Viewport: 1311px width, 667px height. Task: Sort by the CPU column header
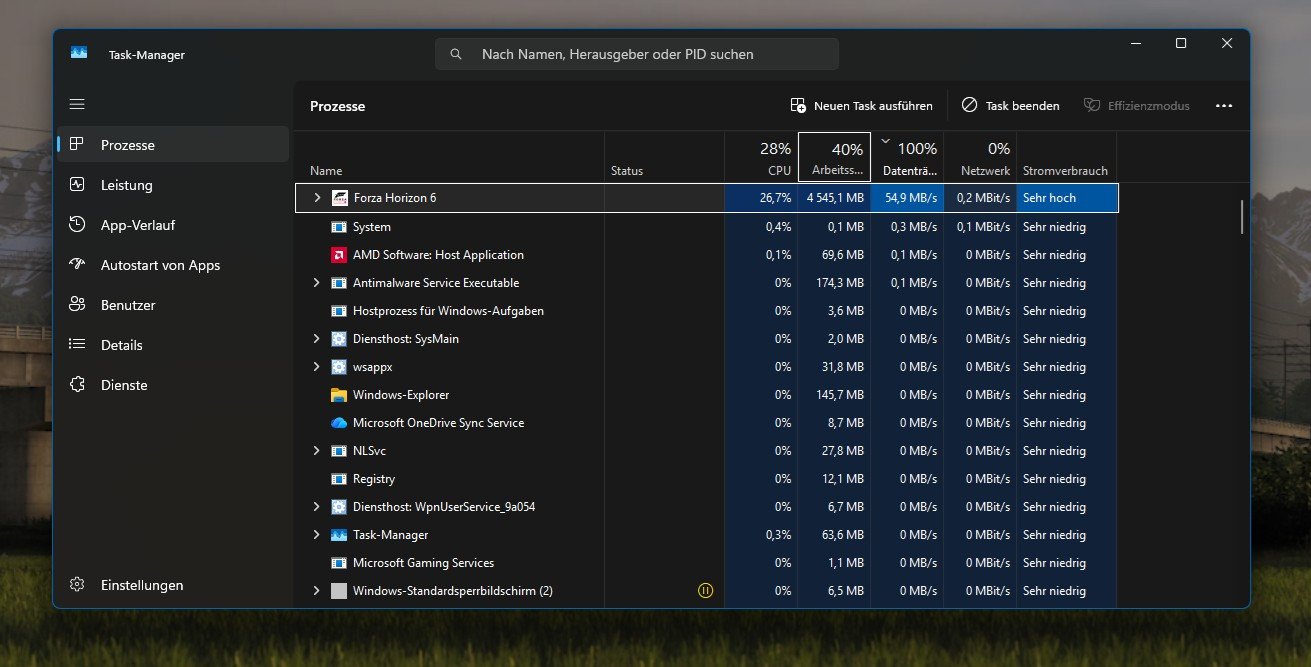point(761,157)
